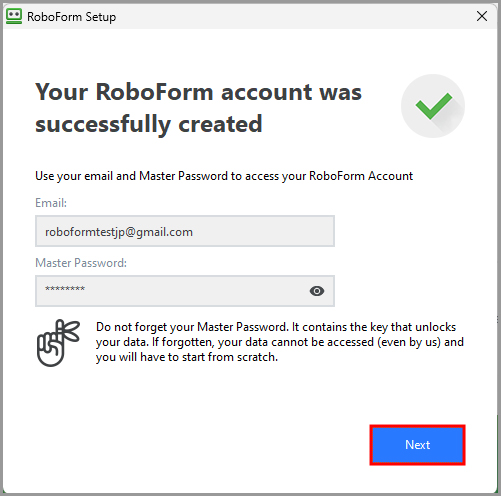Viewport: 501px width, 496px height.
Task: Click the "start from scratch" warning line
Action: (x=187, y=357)
